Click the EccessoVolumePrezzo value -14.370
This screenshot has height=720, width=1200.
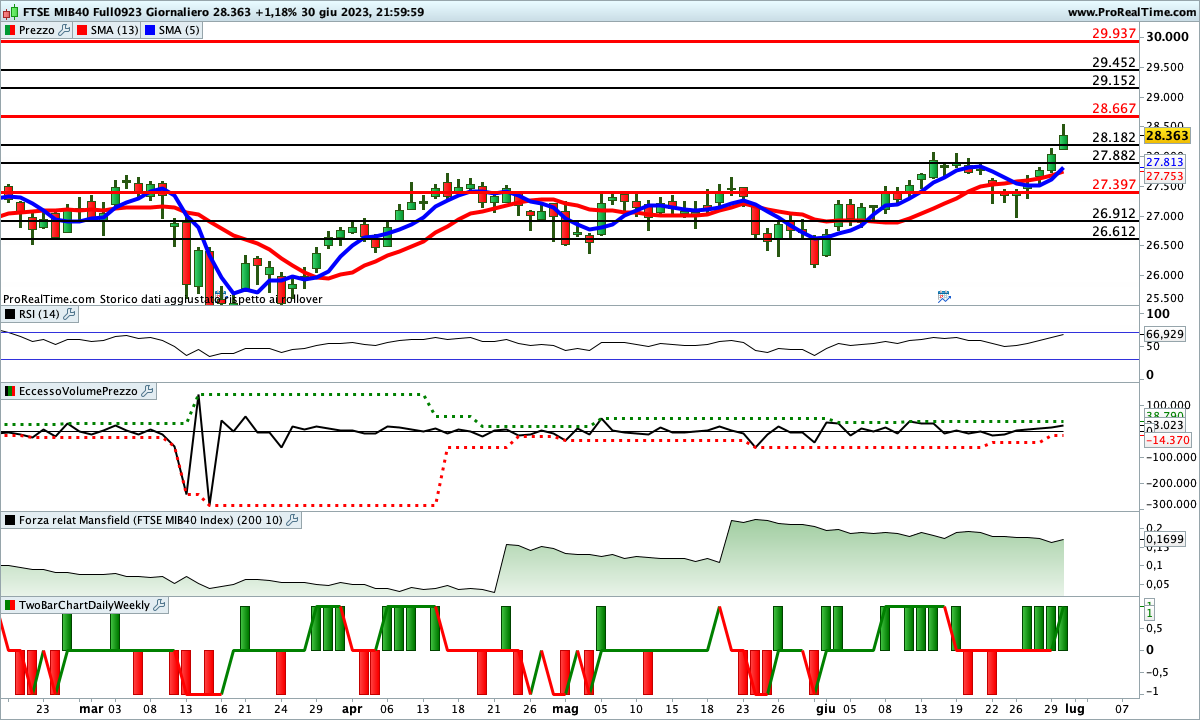[x=1166, y=439]
